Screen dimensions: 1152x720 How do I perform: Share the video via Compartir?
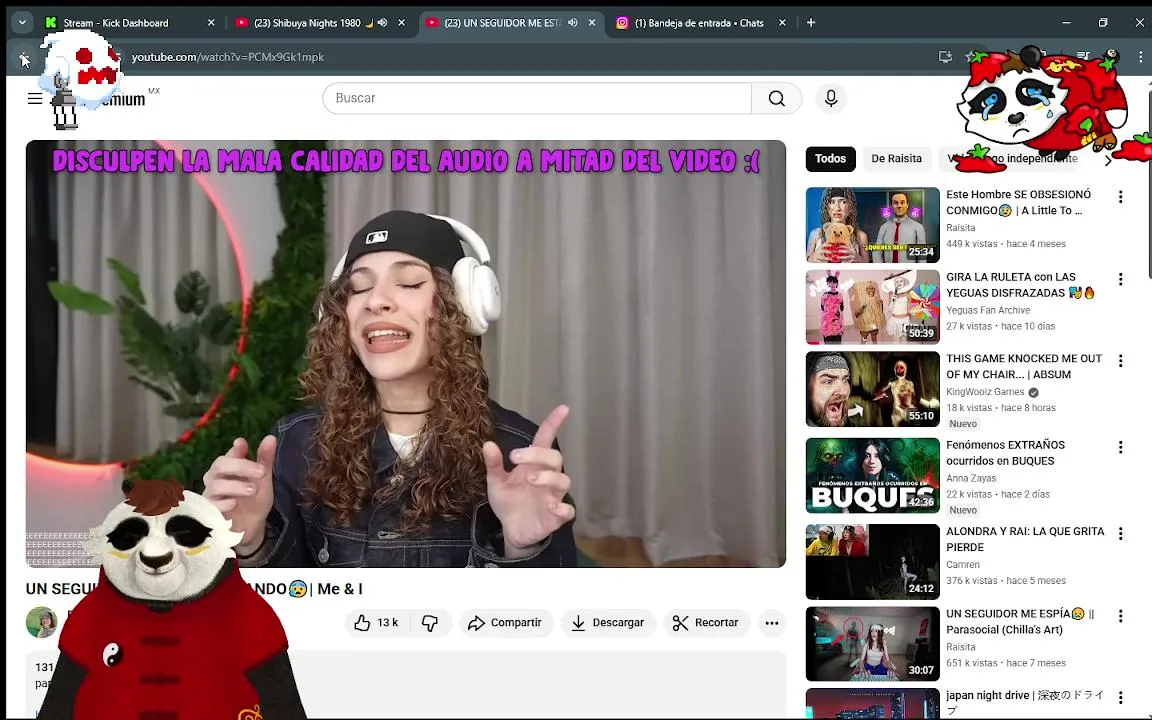[x=505, y=623]
